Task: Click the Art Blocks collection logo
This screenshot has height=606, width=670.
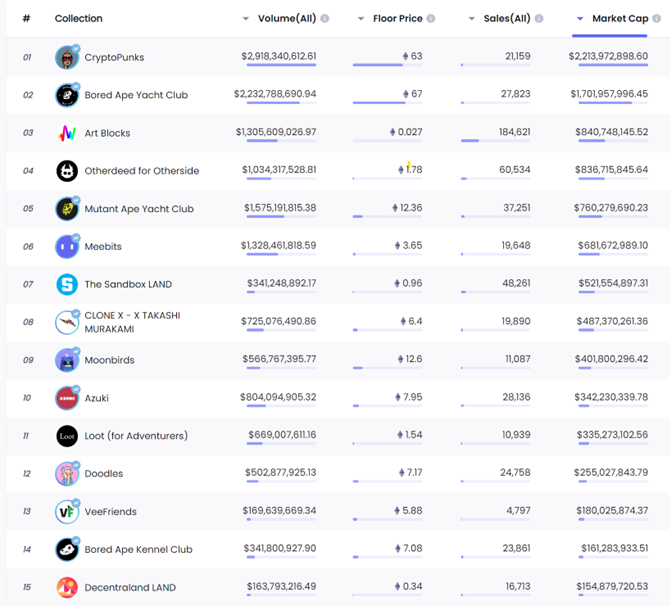Action: click(67, 133)
